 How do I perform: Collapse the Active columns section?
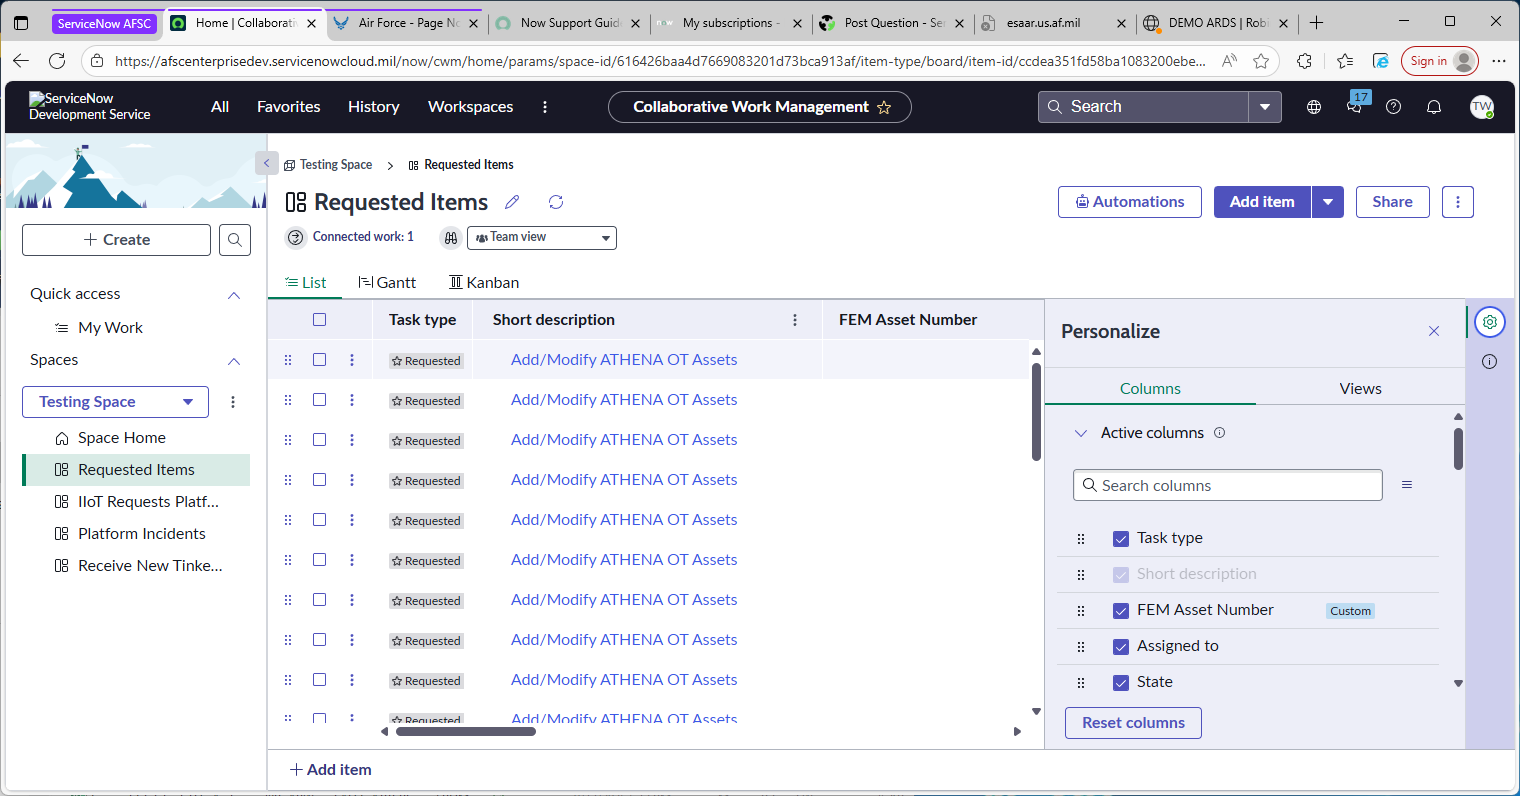1080,433
